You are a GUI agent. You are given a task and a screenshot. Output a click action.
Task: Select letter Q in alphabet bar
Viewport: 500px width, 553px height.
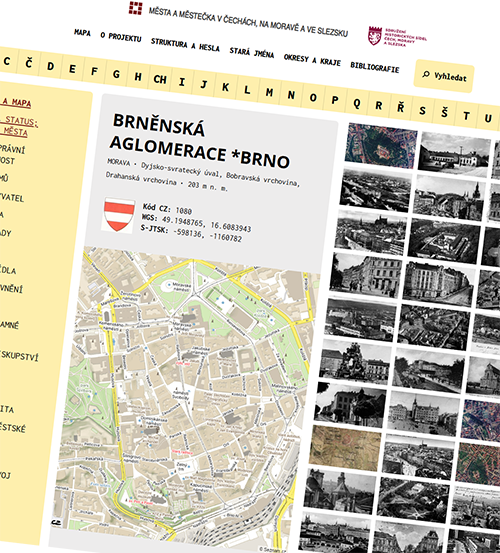pyautogui.click(x=356, y=103)
